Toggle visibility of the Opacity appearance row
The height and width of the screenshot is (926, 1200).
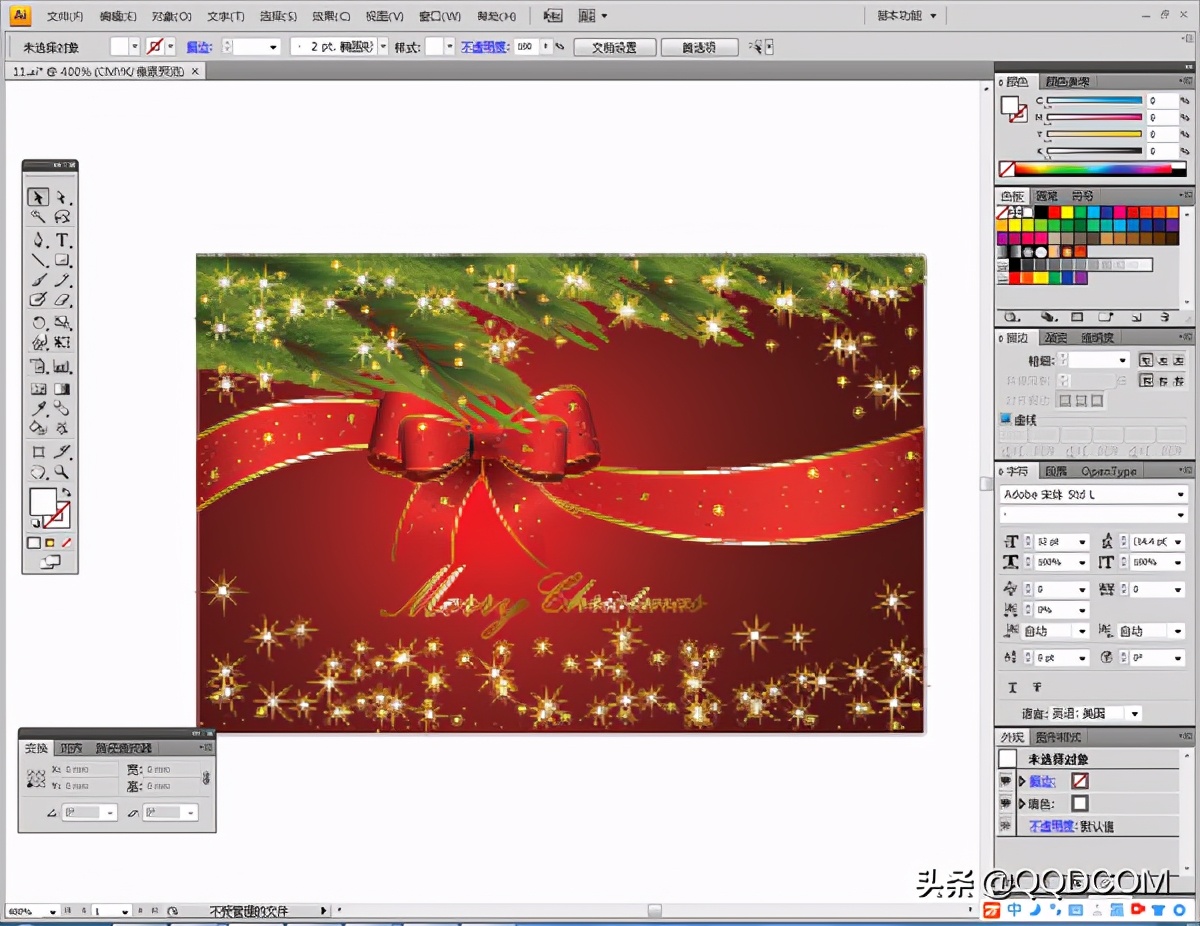click(x=1006, y=826)
